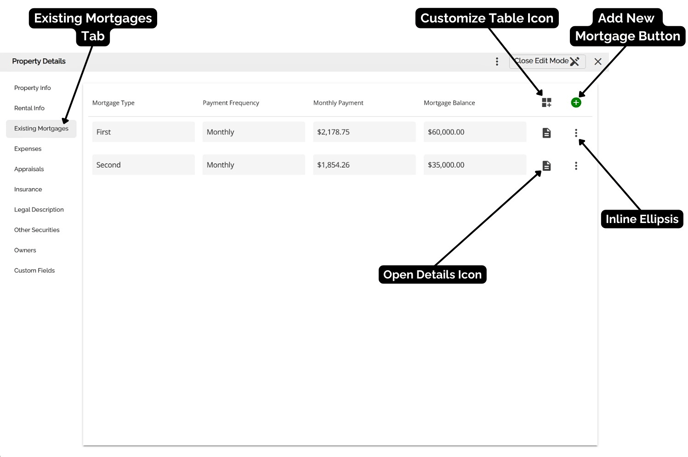Edit Monthly Payment $1,854.26 field
The height and width of the screenshot is (457, 688).
pyautogui.click(x=364, y=165)
